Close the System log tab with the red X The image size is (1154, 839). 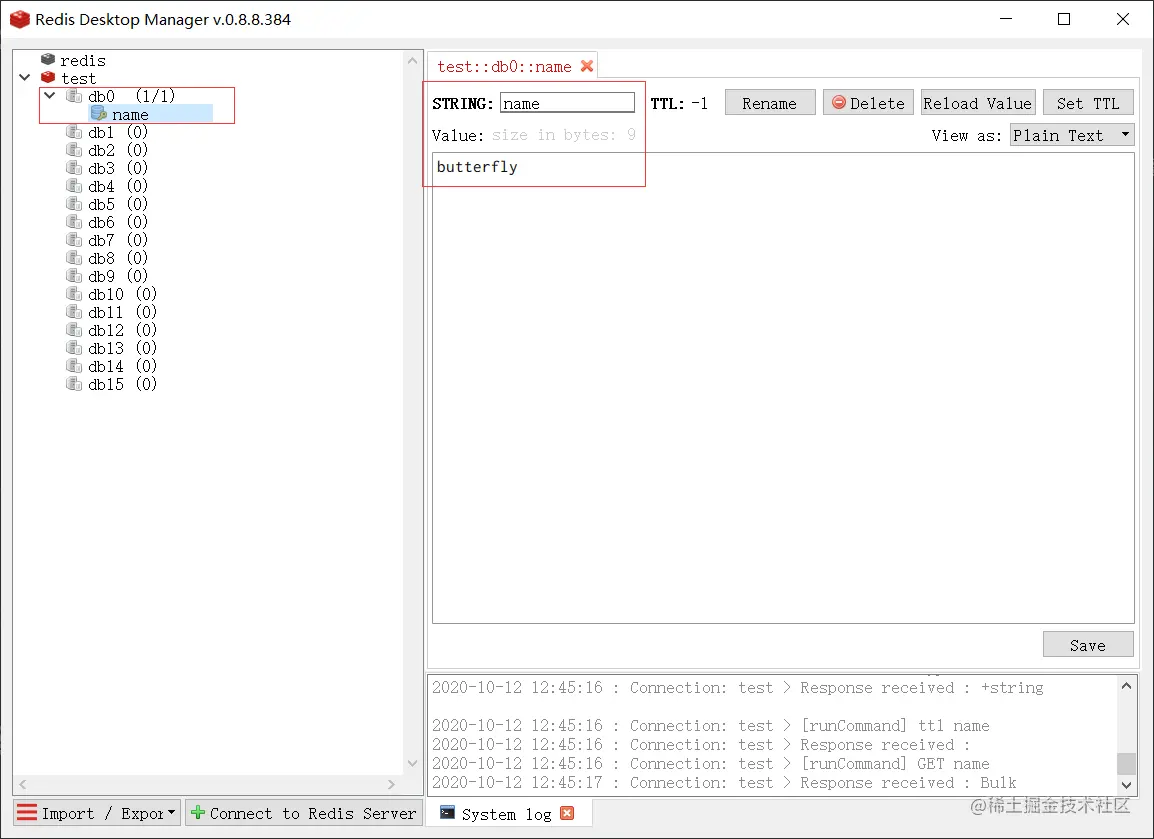click(x=567, y=813)
